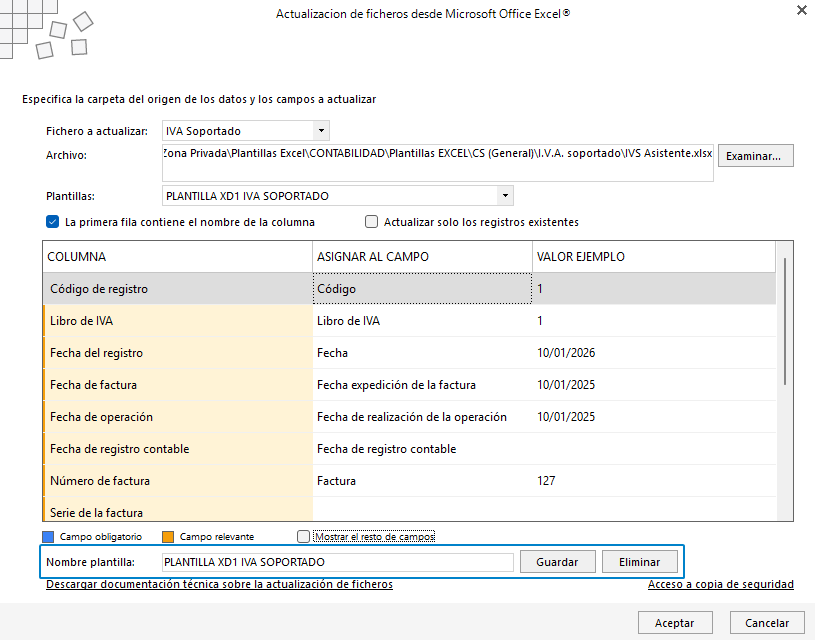Open the Fichero a actualizar dropdown
815x640 pixels.
click(321, 130)
